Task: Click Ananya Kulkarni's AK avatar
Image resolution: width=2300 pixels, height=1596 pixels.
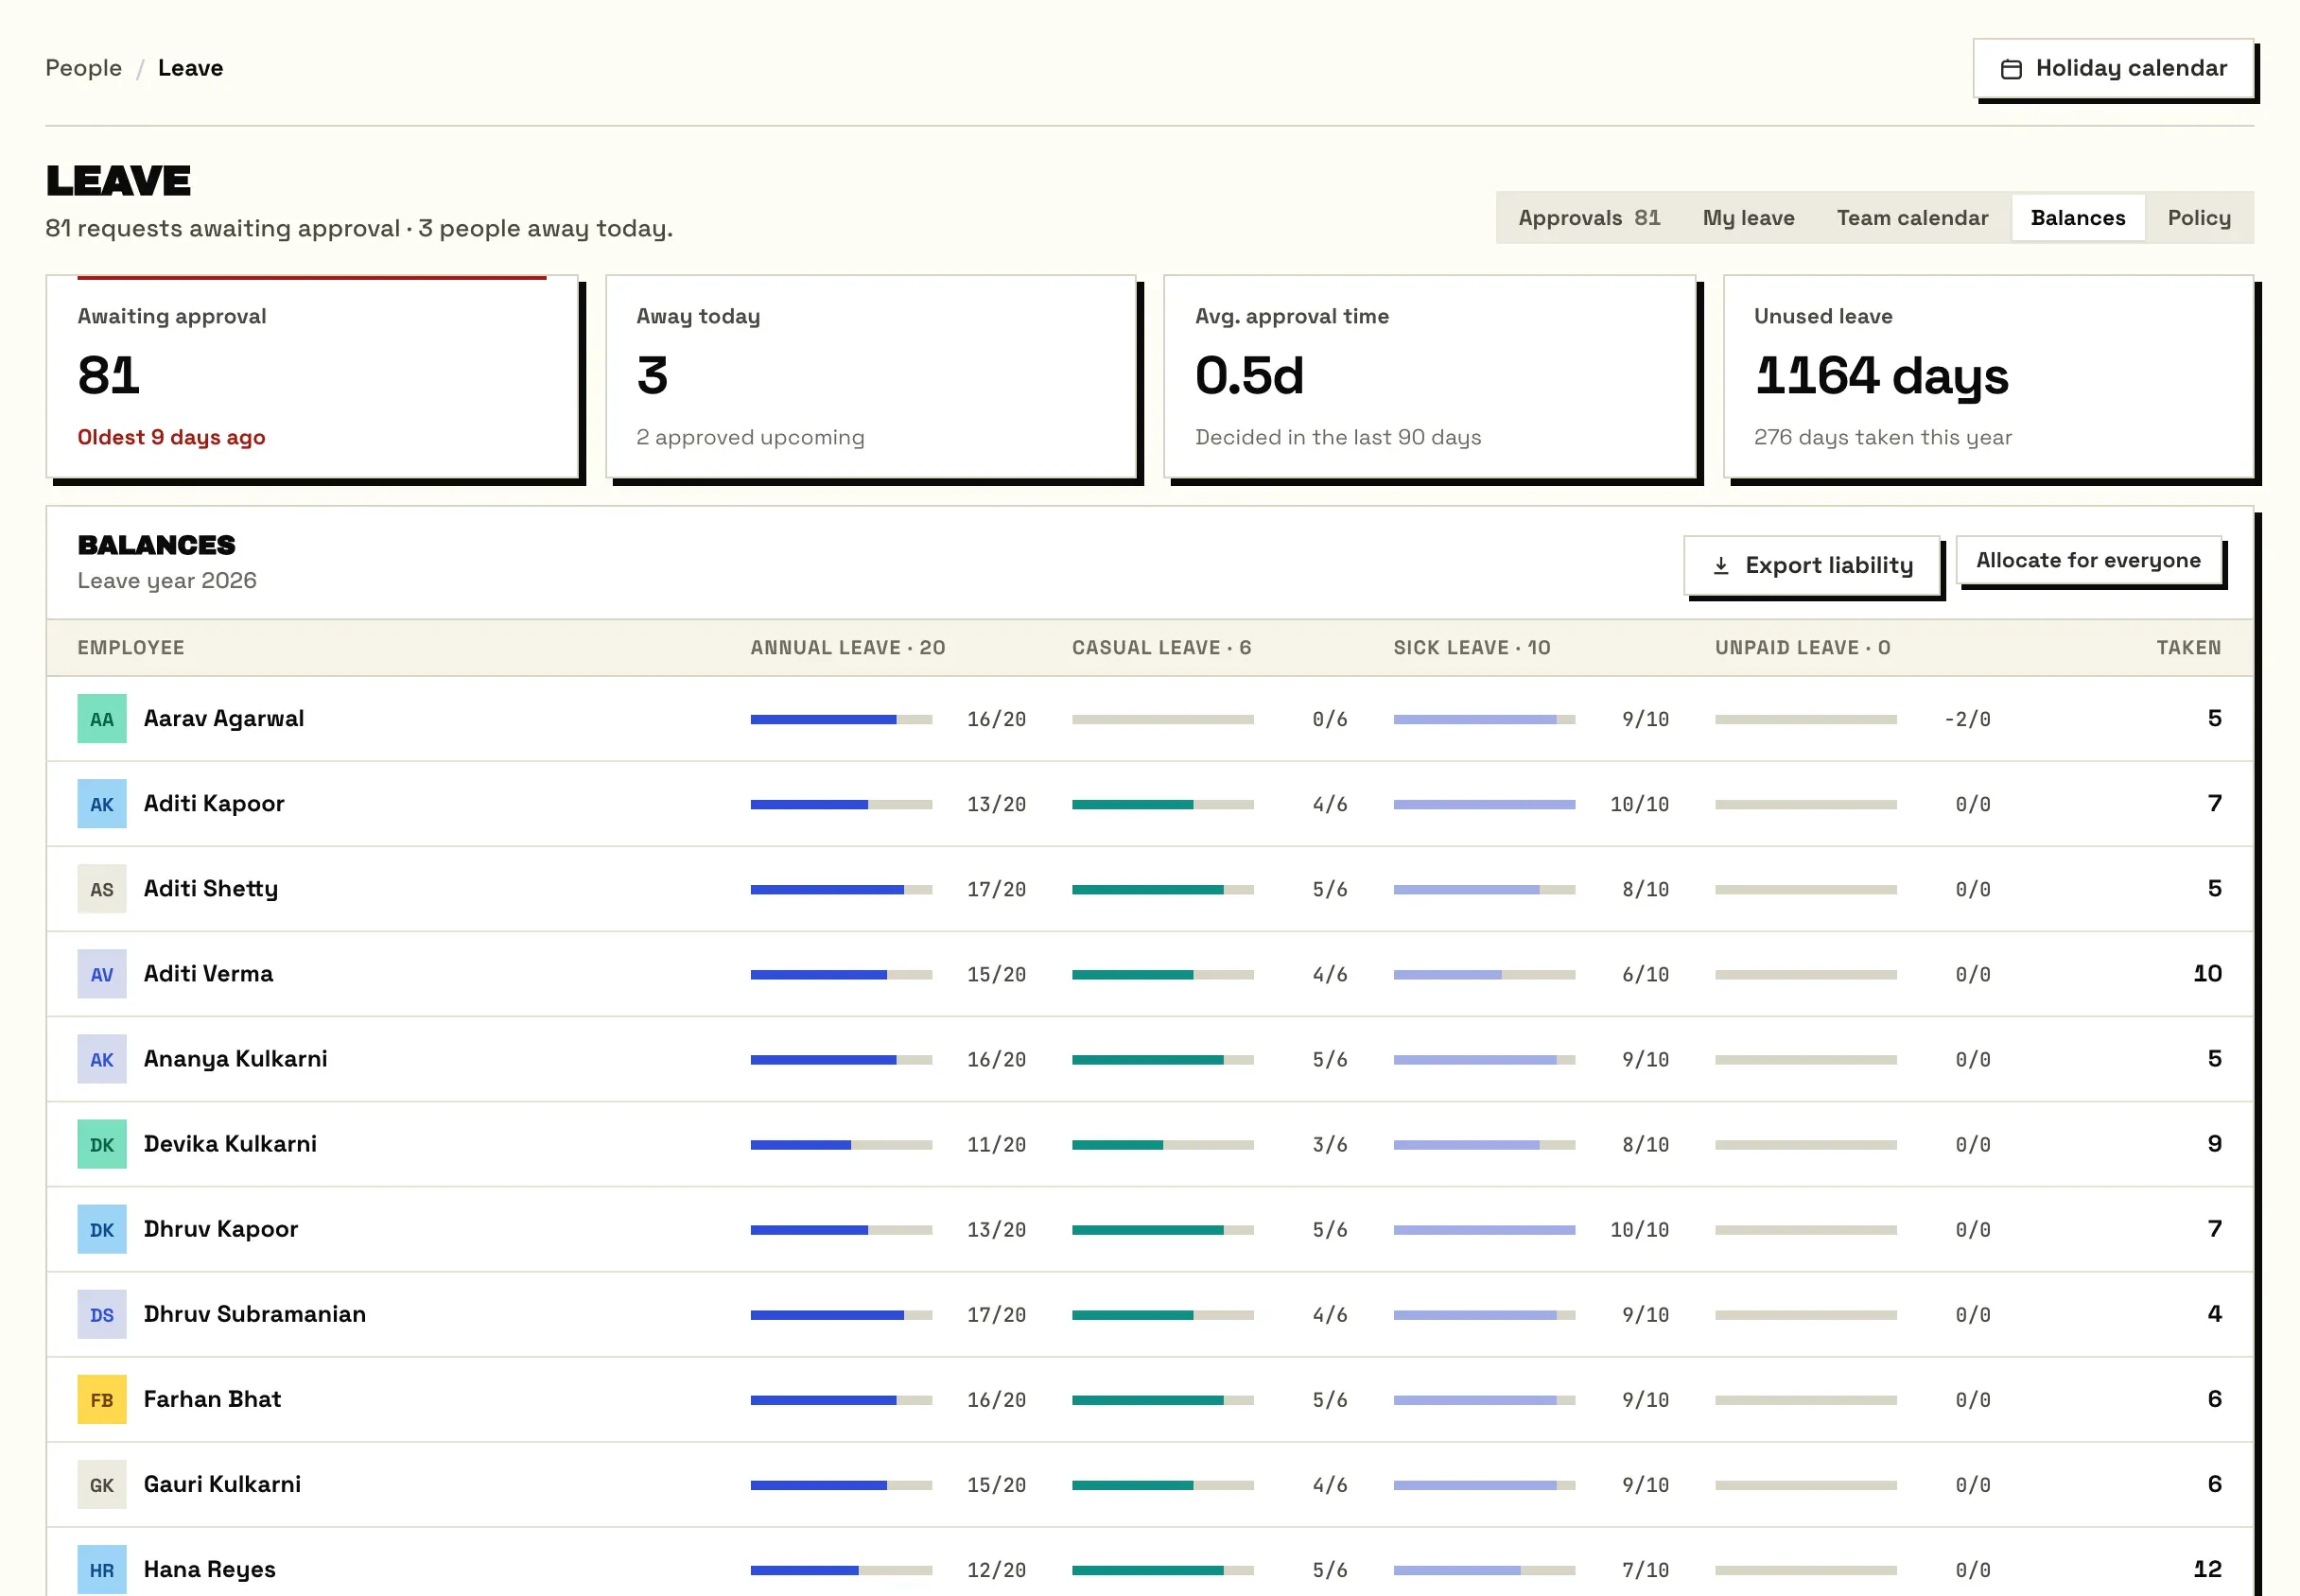Action: click(x=102, y=1059)
